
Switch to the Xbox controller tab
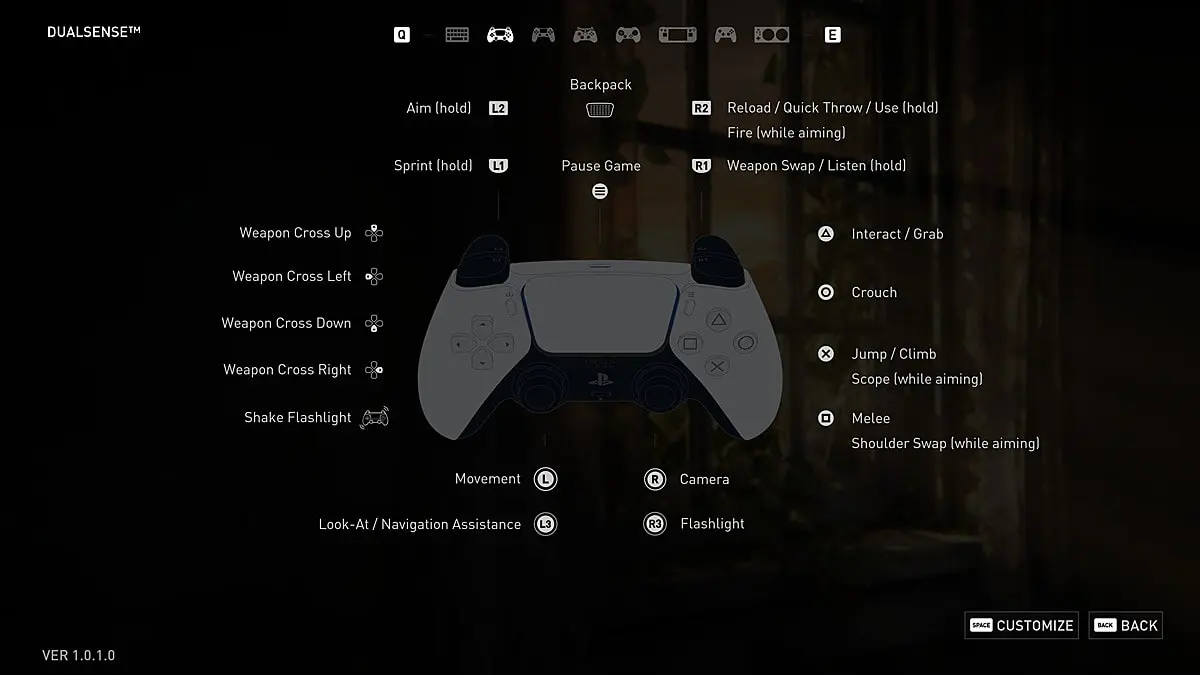(x=585, y=33)
